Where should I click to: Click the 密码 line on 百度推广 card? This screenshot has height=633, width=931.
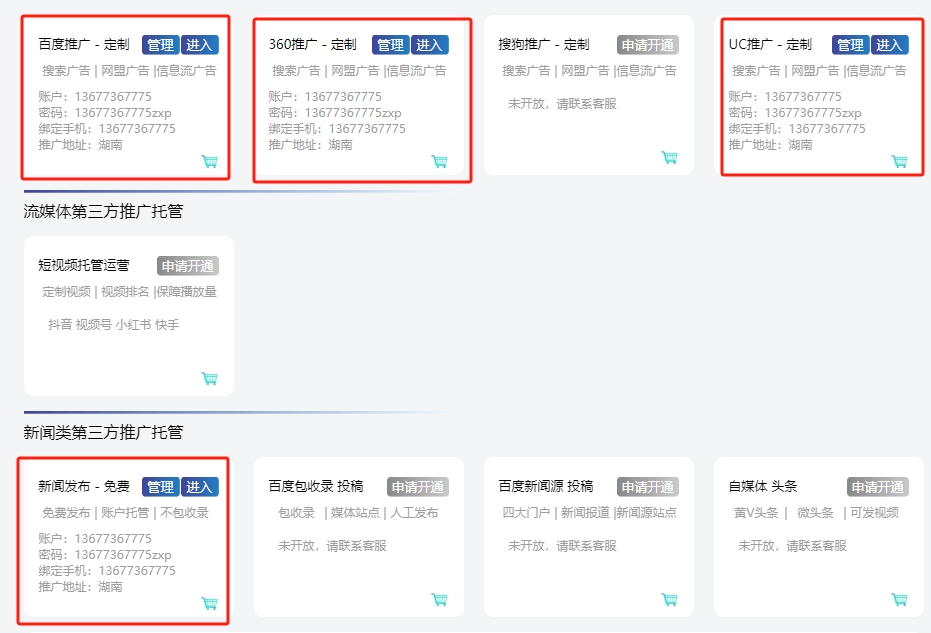point(105,113)
